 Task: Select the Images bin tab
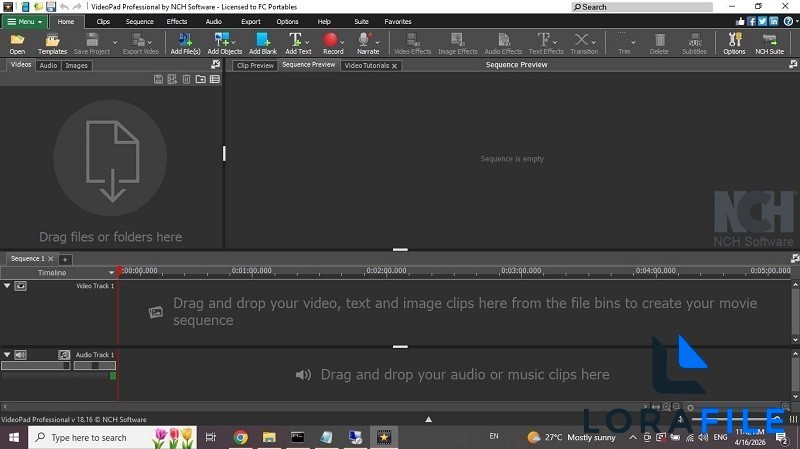coord(77,65)
